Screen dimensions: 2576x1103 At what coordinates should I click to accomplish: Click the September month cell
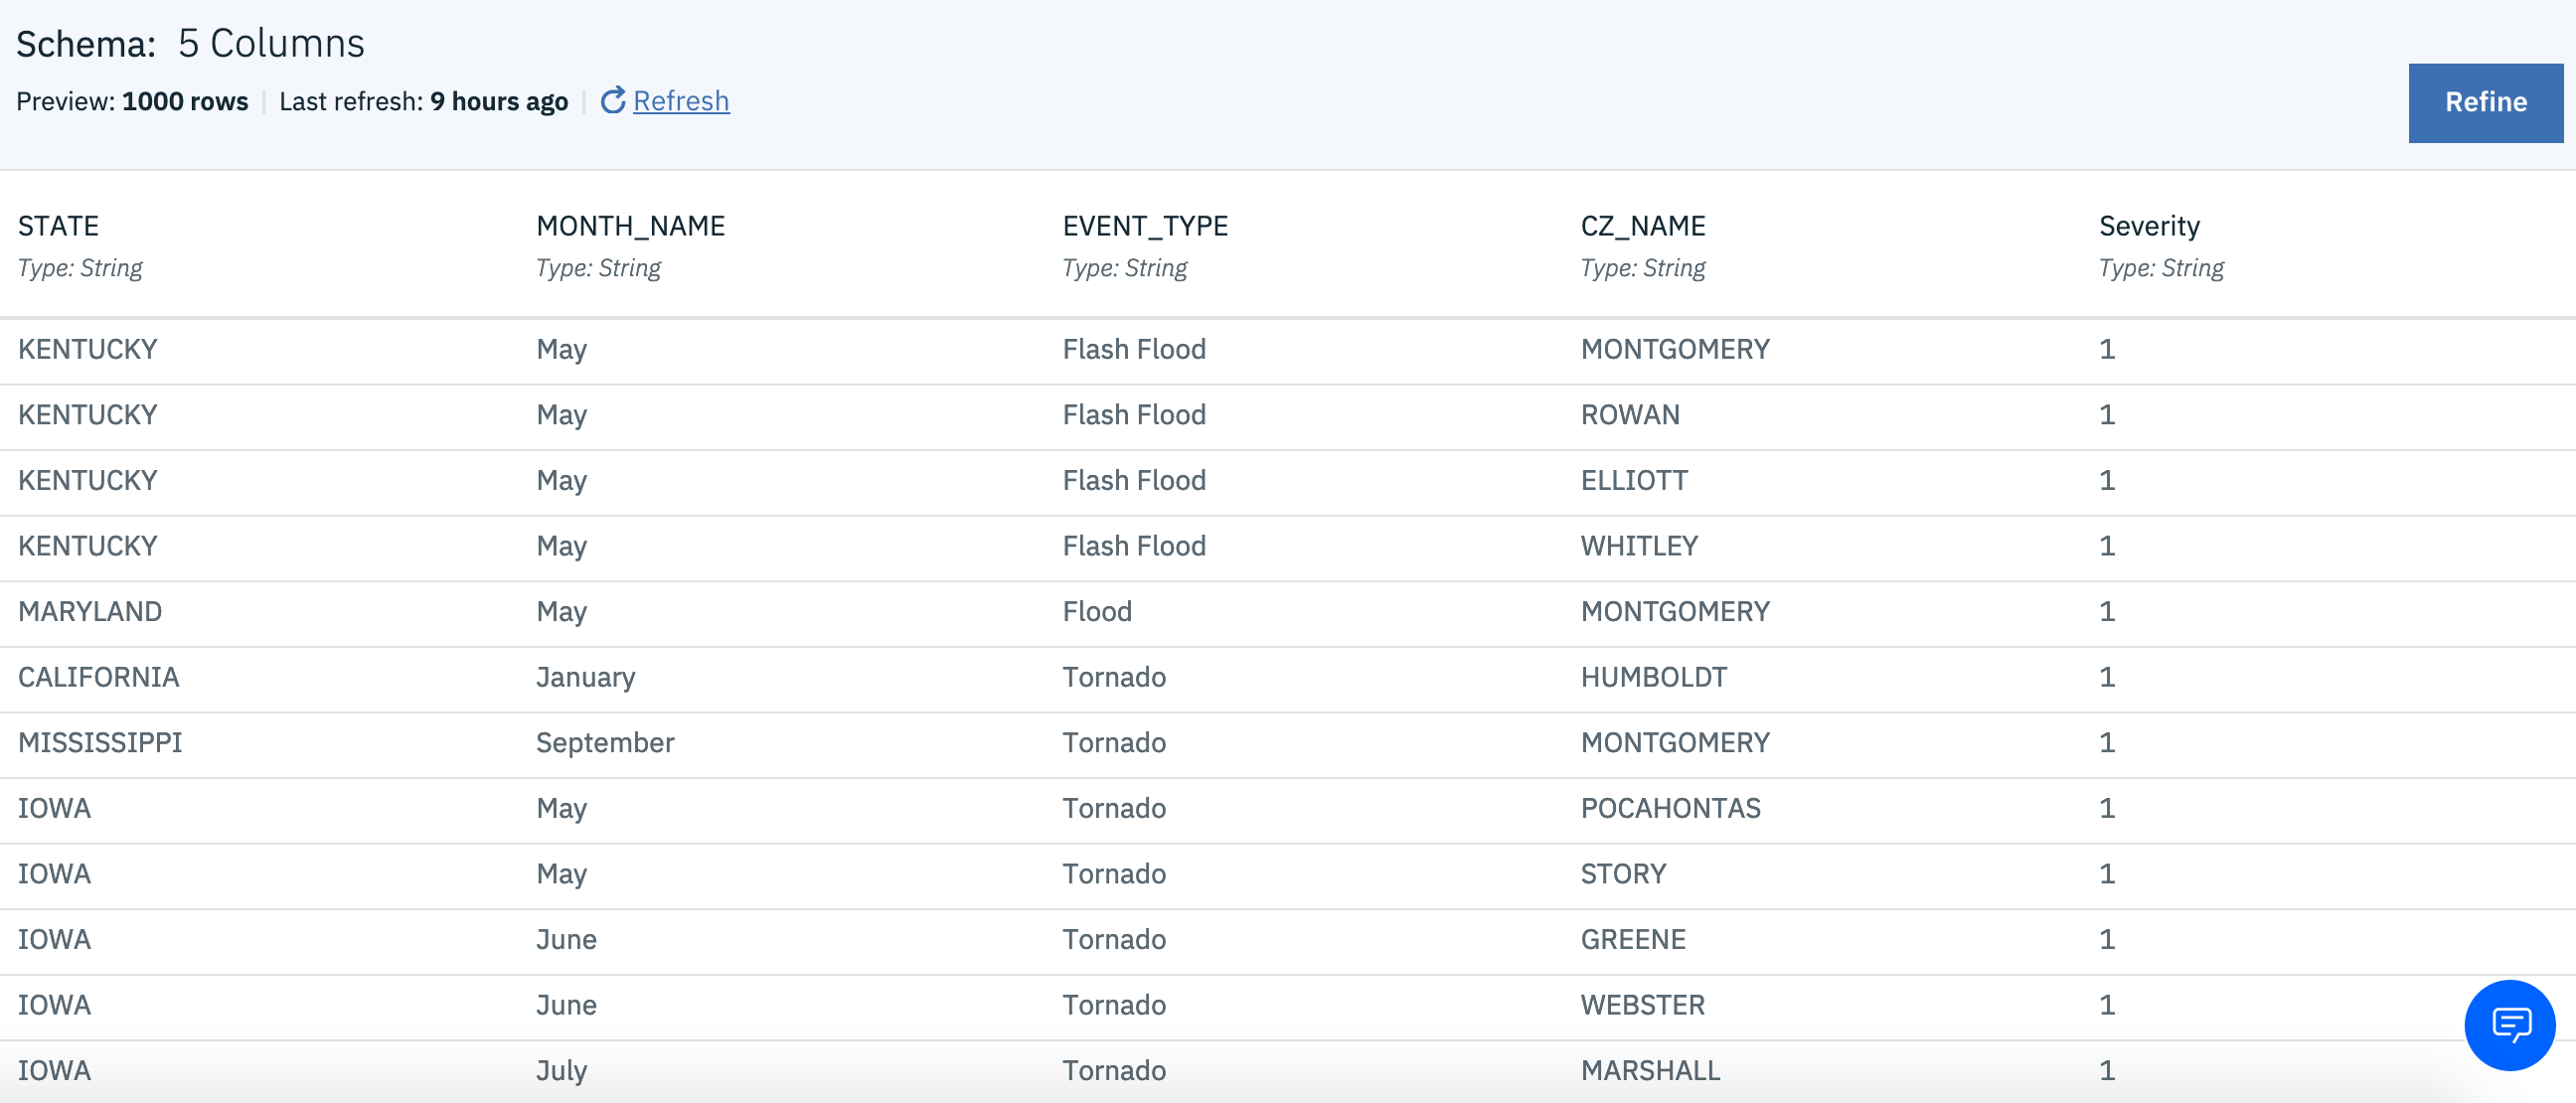[605, 742]
